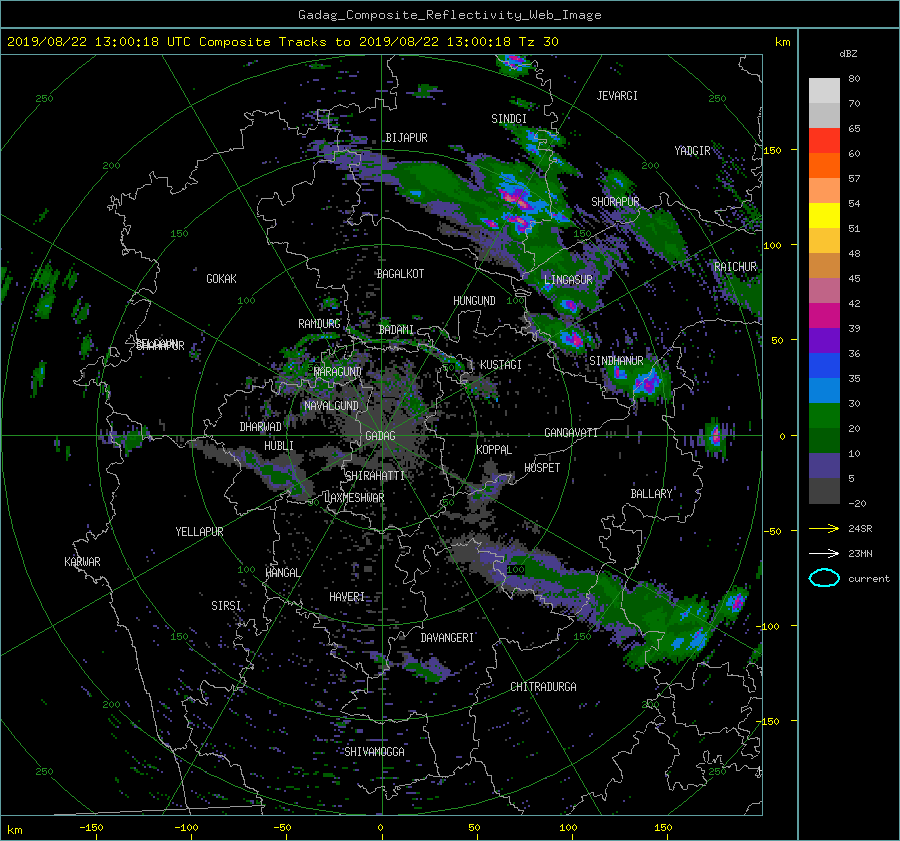Select the HUNGUND city label
The image size is (900, 841).
coord(474,301)
